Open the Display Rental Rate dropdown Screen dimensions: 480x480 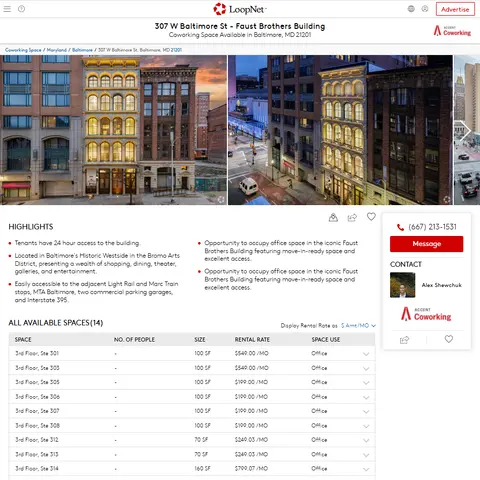pos(358,326)
